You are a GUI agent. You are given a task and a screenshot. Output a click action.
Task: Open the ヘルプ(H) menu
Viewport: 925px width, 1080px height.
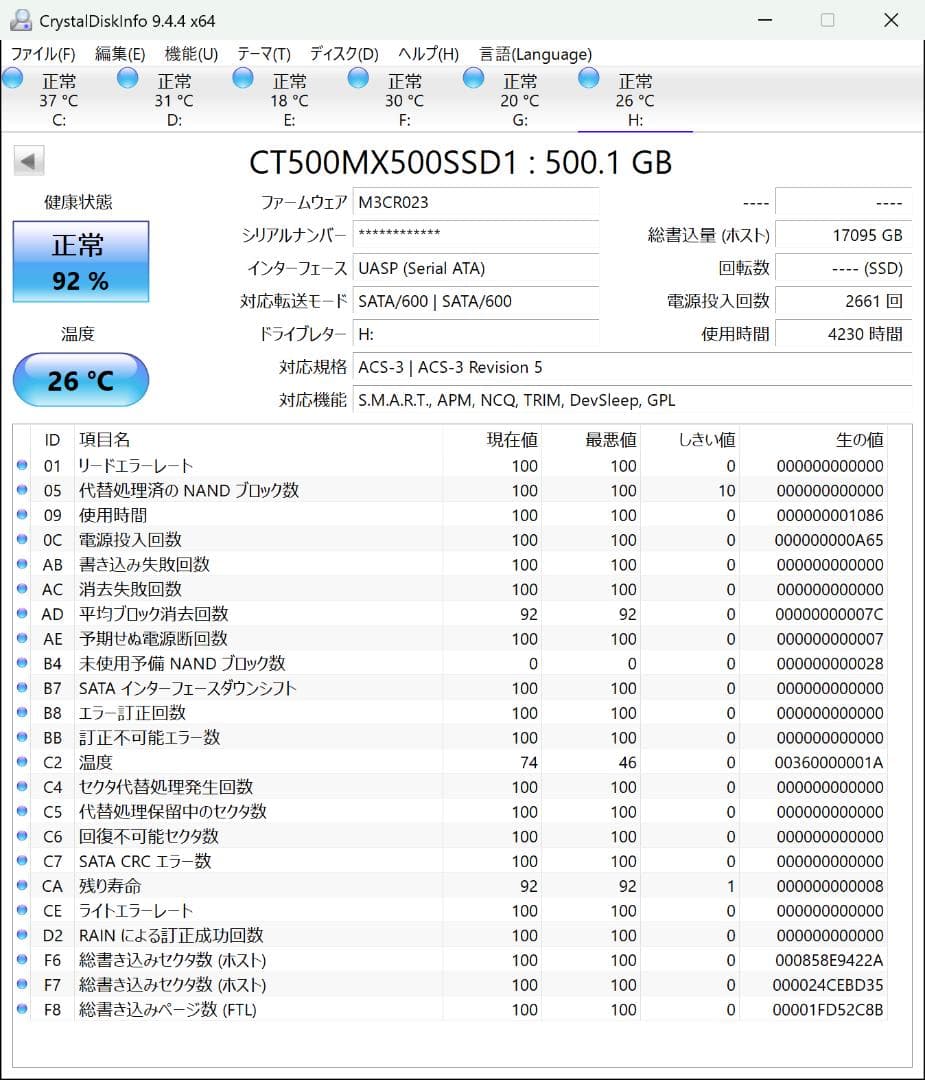[x=428, y=54]
